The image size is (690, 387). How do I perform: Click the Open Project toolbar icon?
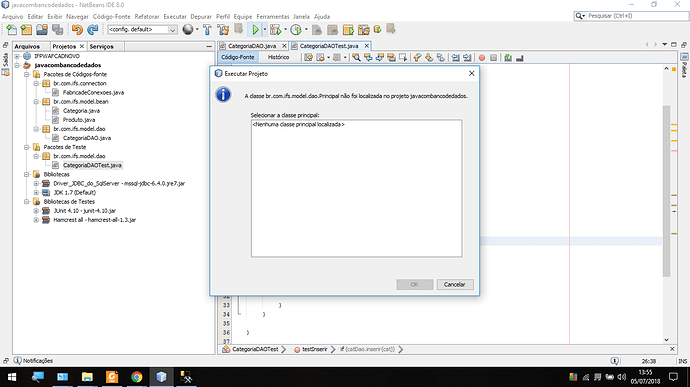[42, 29]
